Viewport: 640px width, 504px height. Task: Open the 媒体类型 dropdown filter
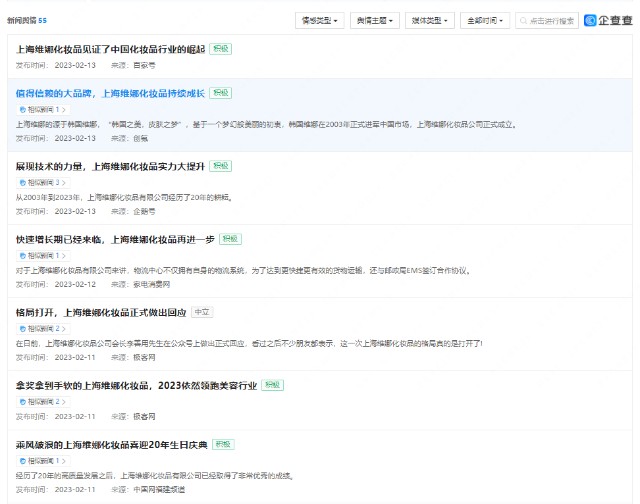coord(431,20)
